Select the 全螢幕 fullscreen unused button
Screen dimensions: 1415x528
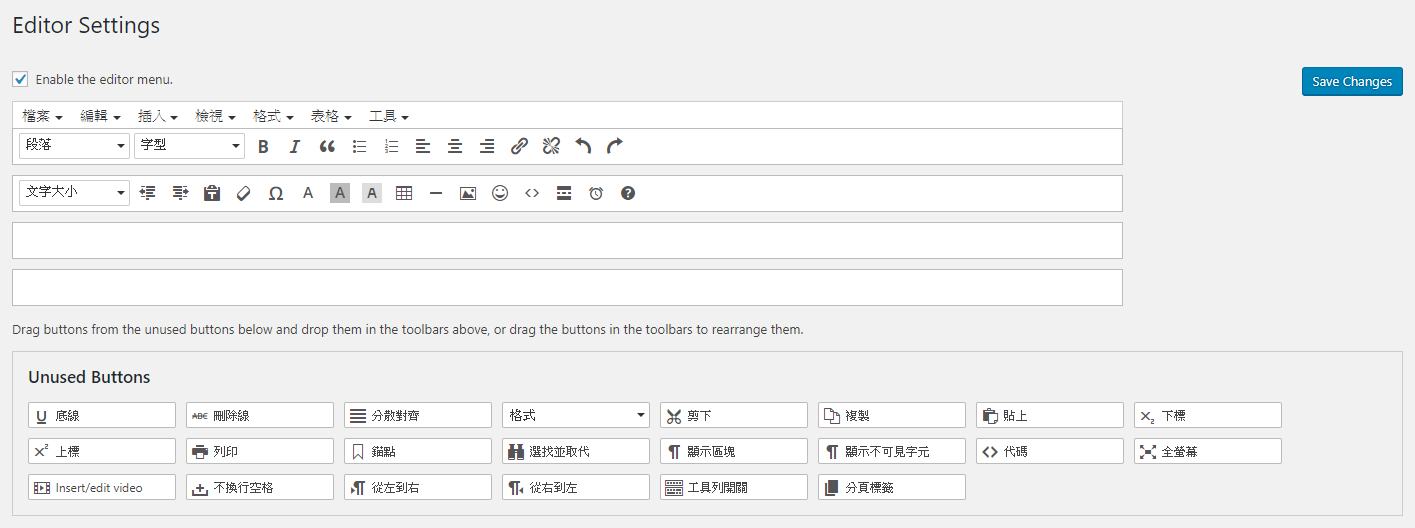pyautogui.click(x=1208, y=451)
